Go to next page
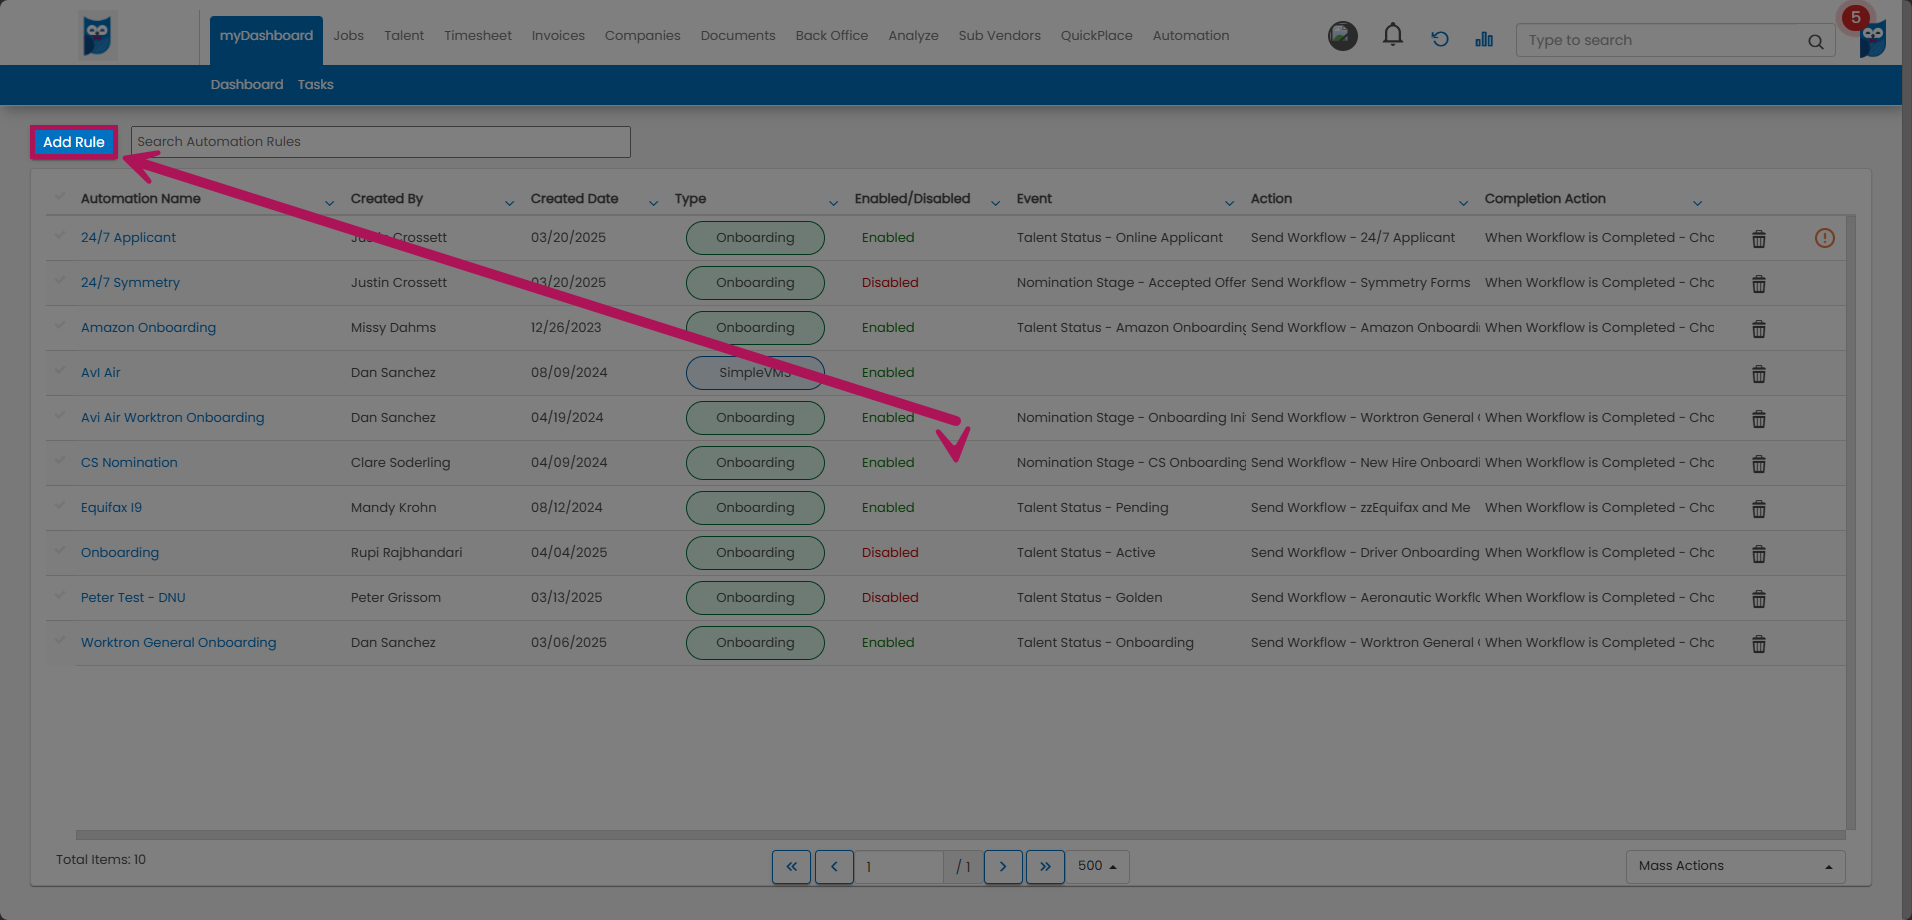 (1003, 867)
